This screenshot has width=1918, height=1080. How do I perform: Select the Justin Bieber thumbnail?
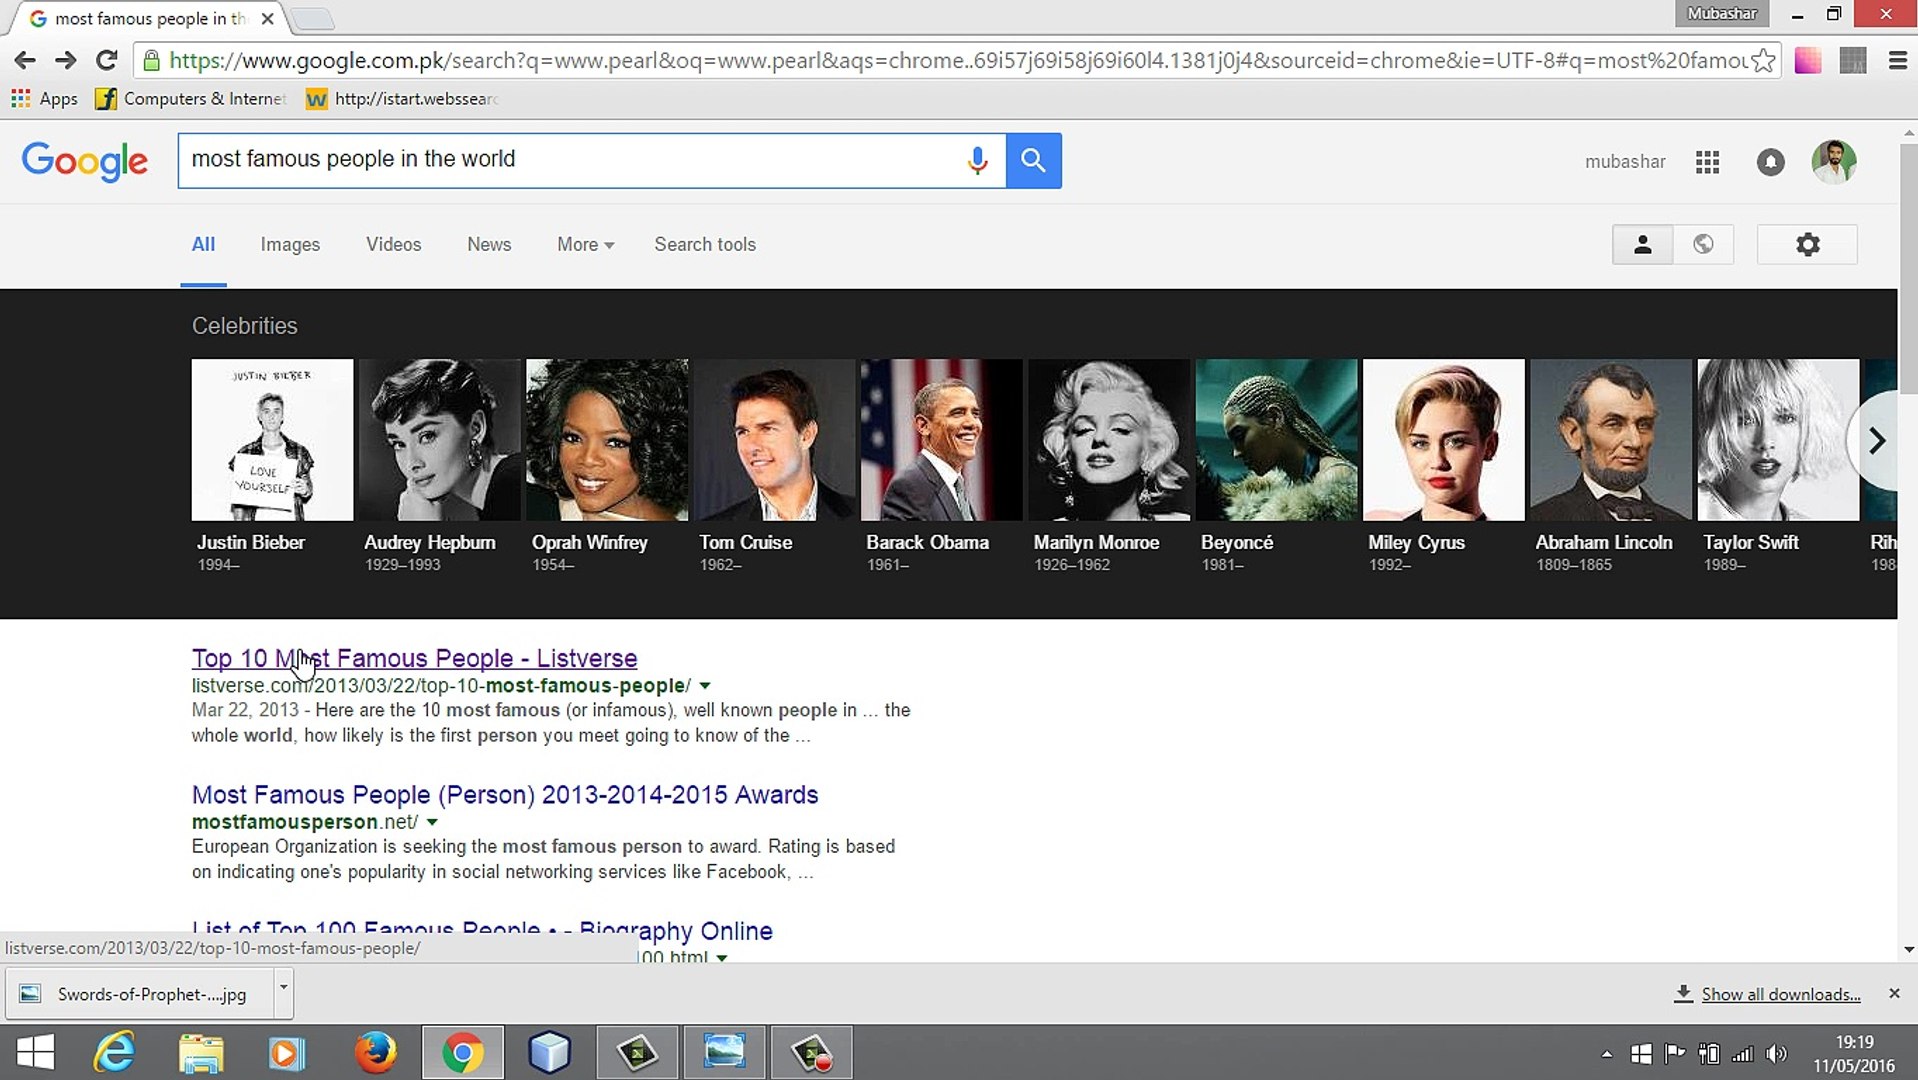point(272,440)
